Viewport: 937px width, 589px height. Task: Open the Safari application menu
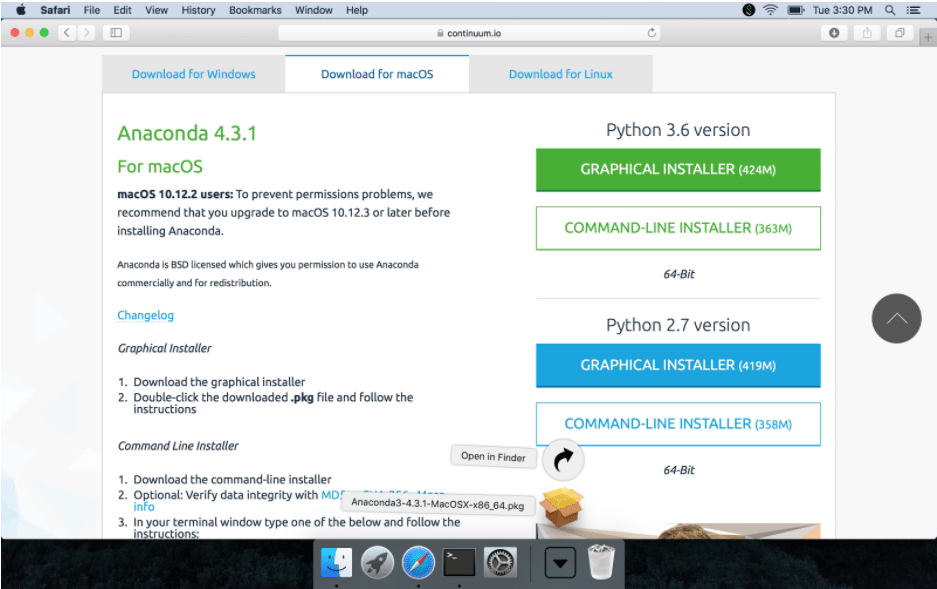(x=55, y=10)
